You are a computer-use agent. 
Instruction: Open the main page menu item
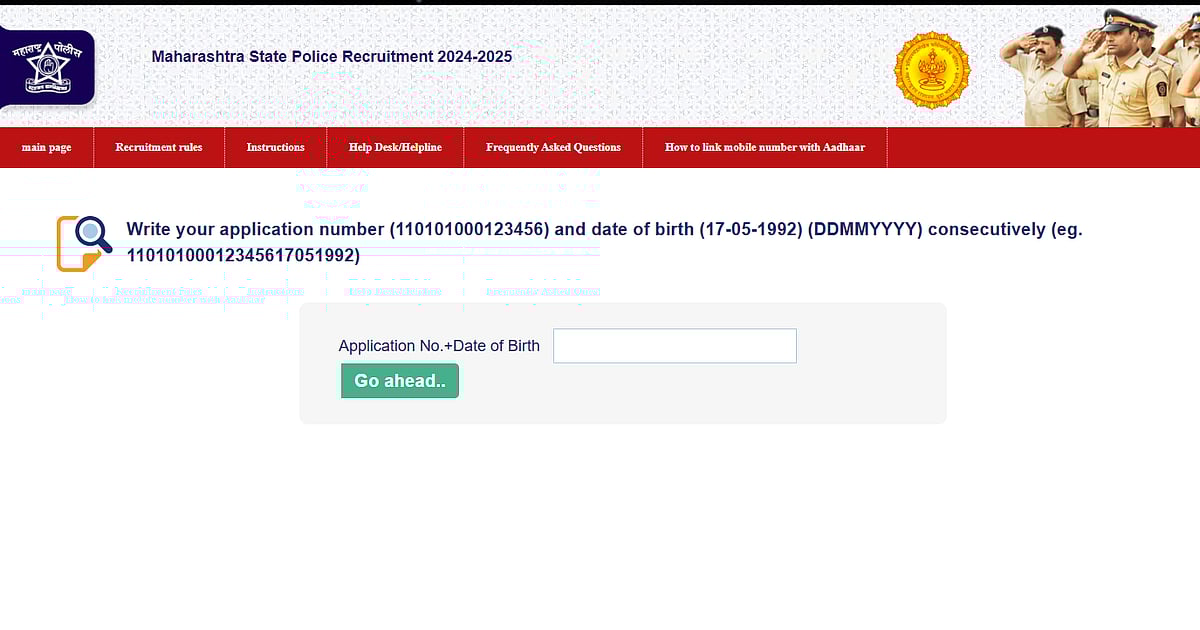tap(46, 147)
